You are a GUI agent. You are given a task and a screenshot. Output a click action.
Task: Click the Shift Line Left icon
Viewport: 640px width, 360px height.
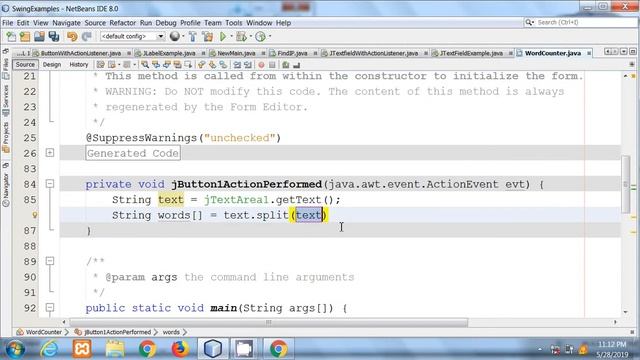(x=237, y=64)
